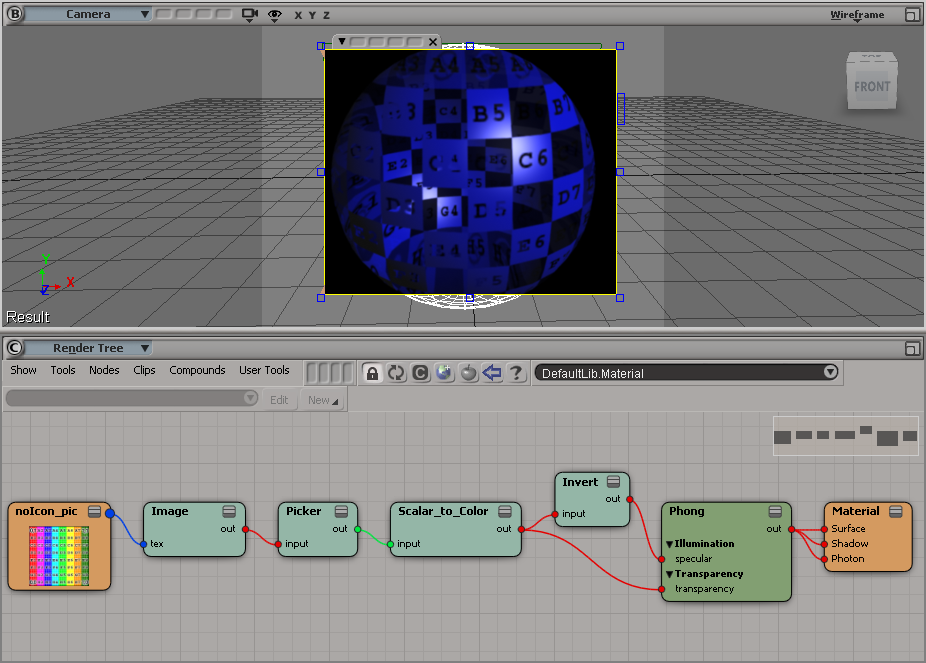Screen dimensions: 926x663
Task: Click the Wireframe display mode label
Action: (x=857, y=15)
